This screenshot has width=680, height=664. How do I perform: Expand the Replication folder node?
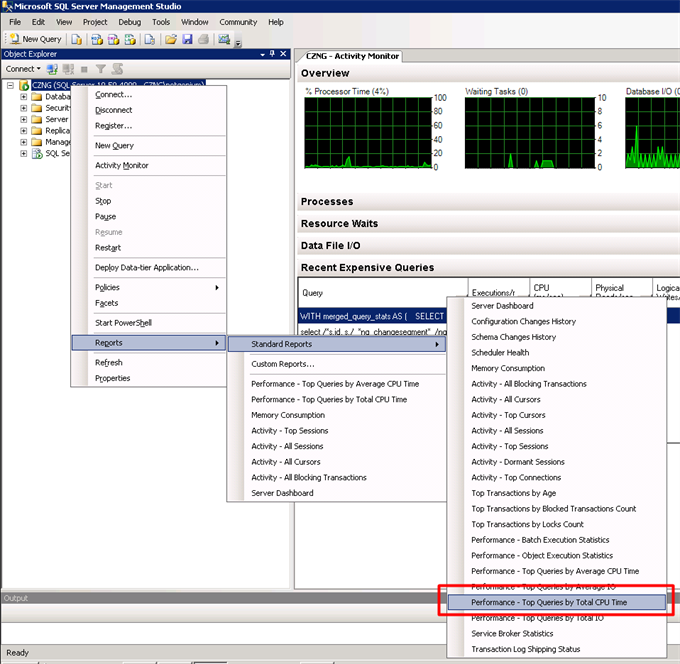tap(23, 131)
